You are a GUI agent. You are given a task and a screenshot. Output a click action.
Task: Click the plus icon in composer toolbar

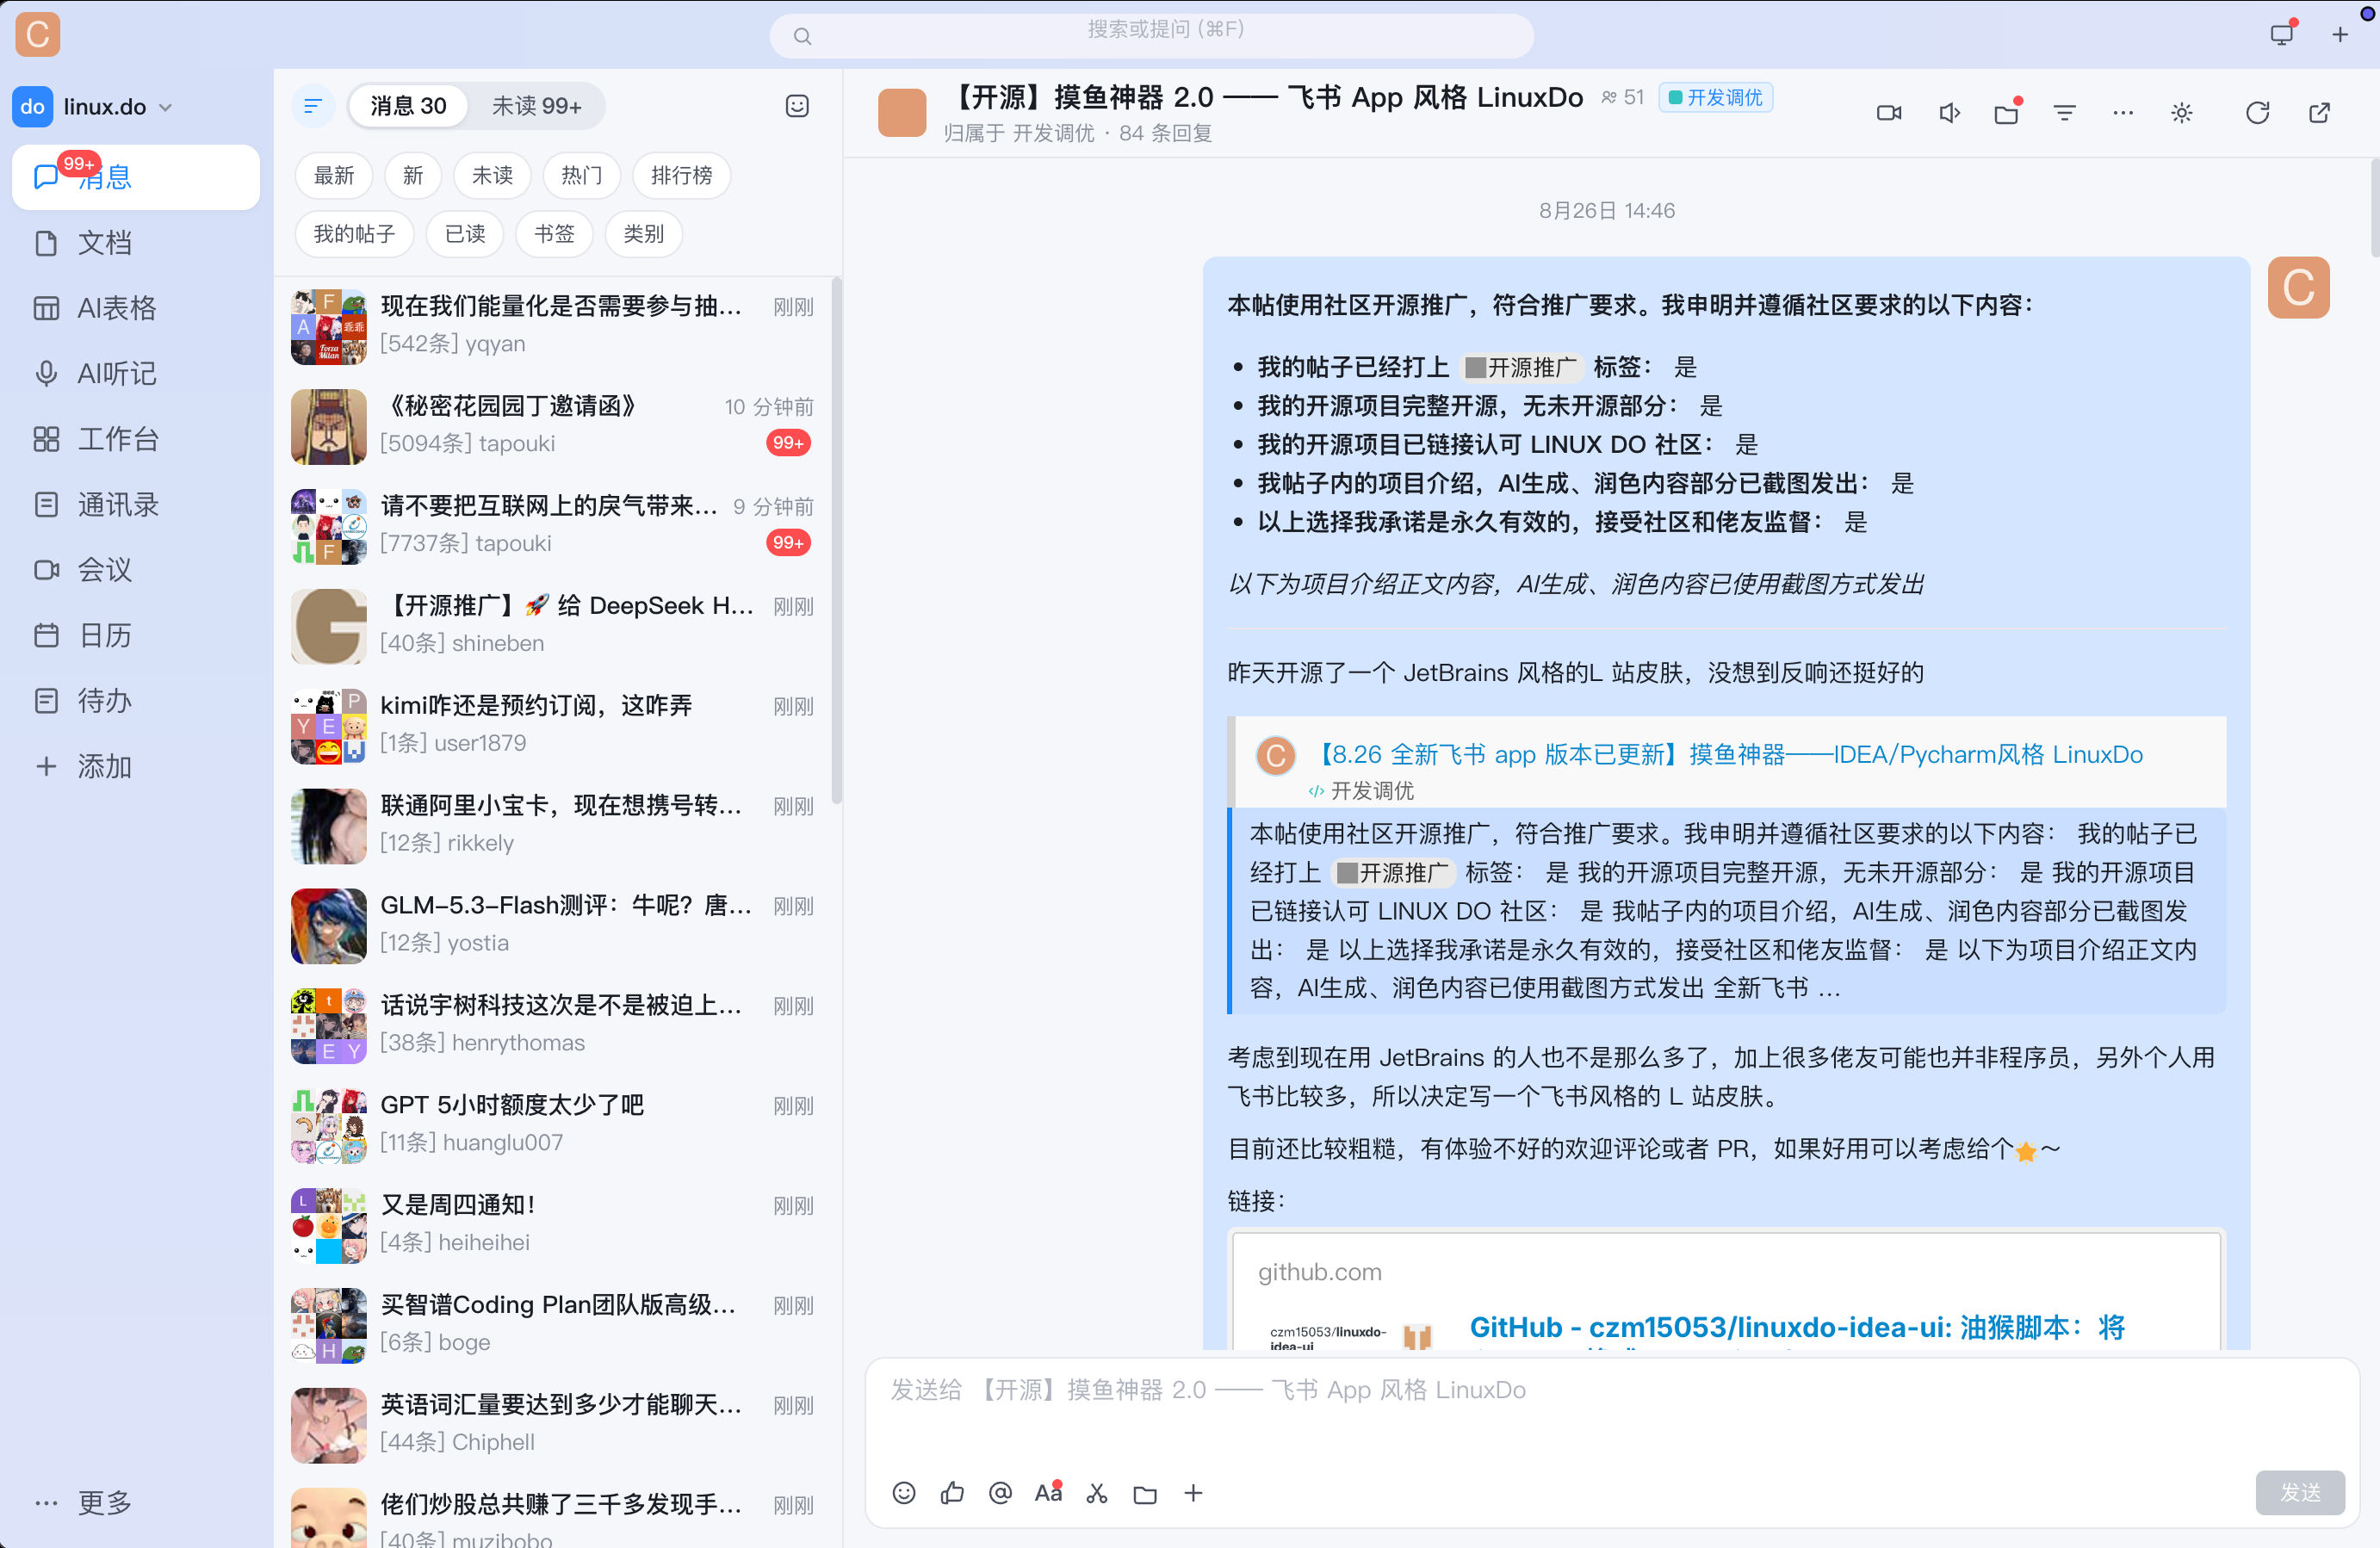(1193, 1493)
